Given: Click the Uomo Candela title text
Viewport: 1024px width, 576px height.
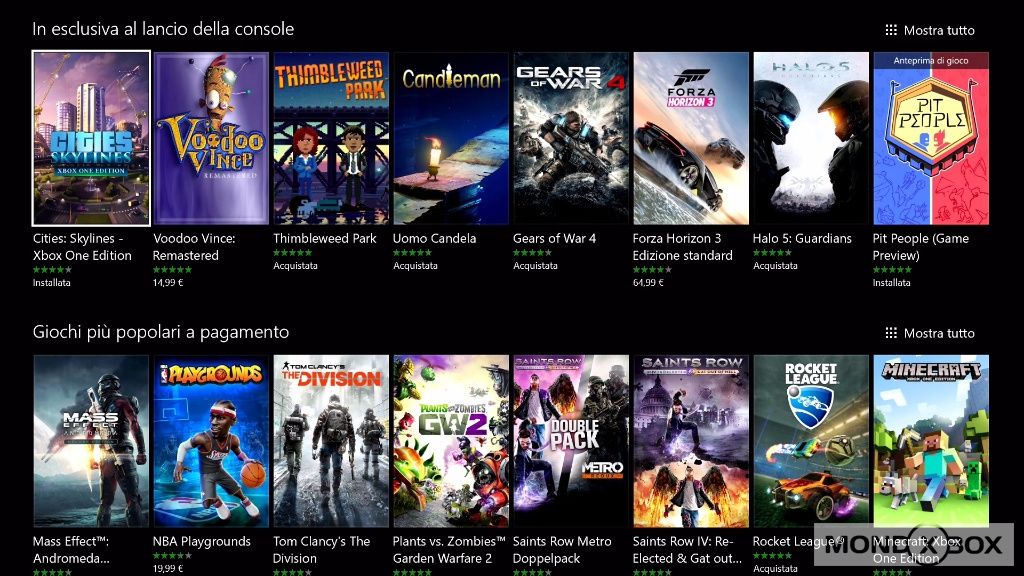Looking at the screenshot, I should pyautogui.click(x=434, y=238).
